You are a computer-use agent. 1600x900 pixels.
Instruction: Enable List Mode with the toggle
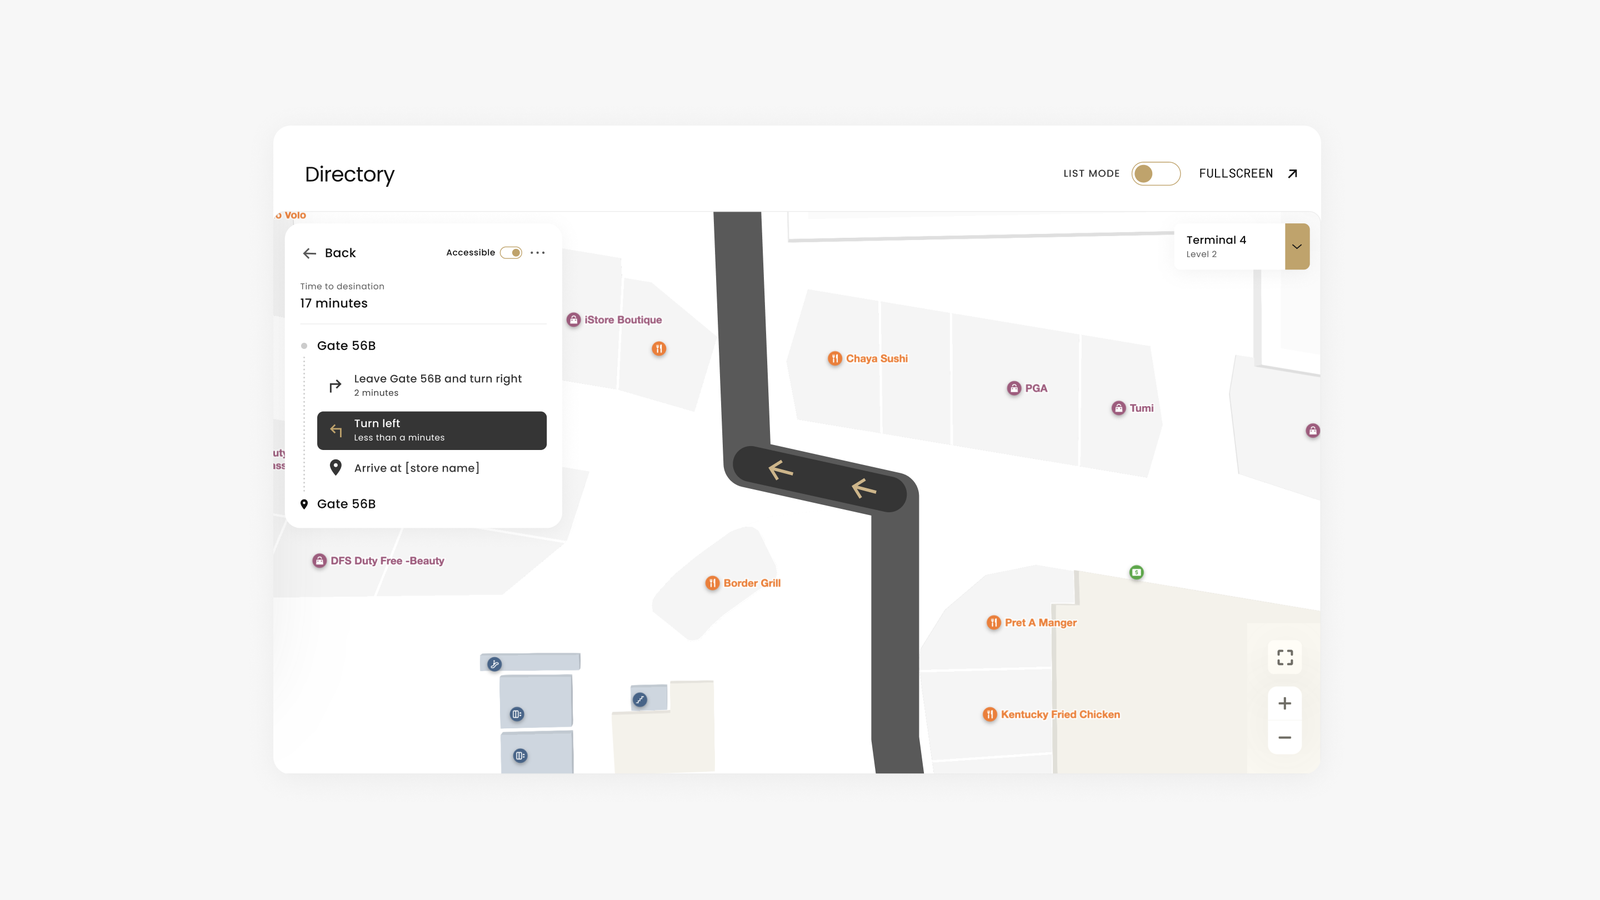click(1155, 173)
